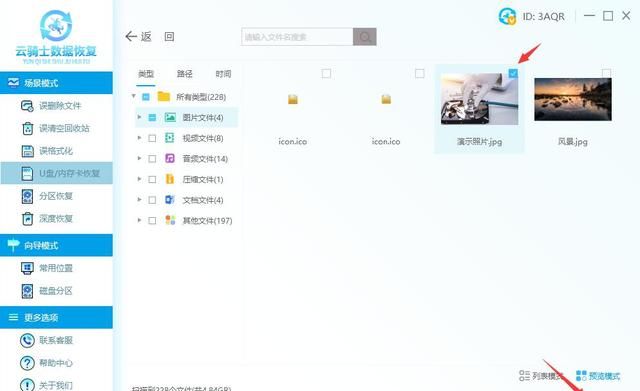Screen dimensions: 640x391
Task: Select the 演示照片.jpg thumbnail
Action: [480, 99]
